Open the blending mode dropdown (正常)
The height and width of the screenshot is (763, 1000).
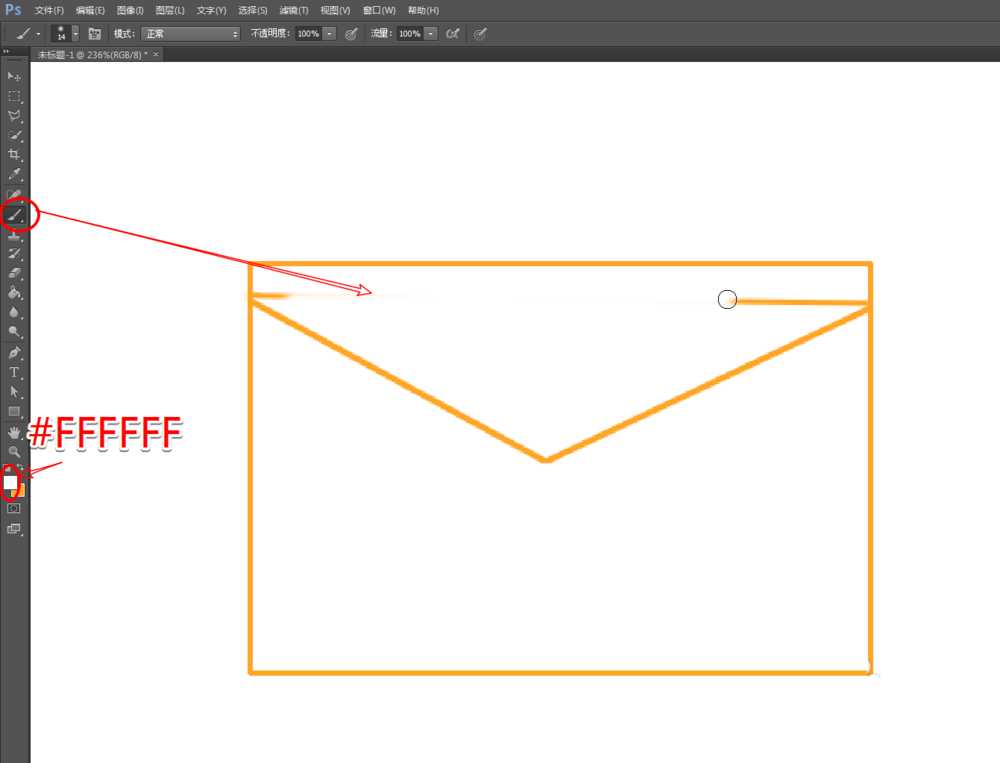[191, 33]
